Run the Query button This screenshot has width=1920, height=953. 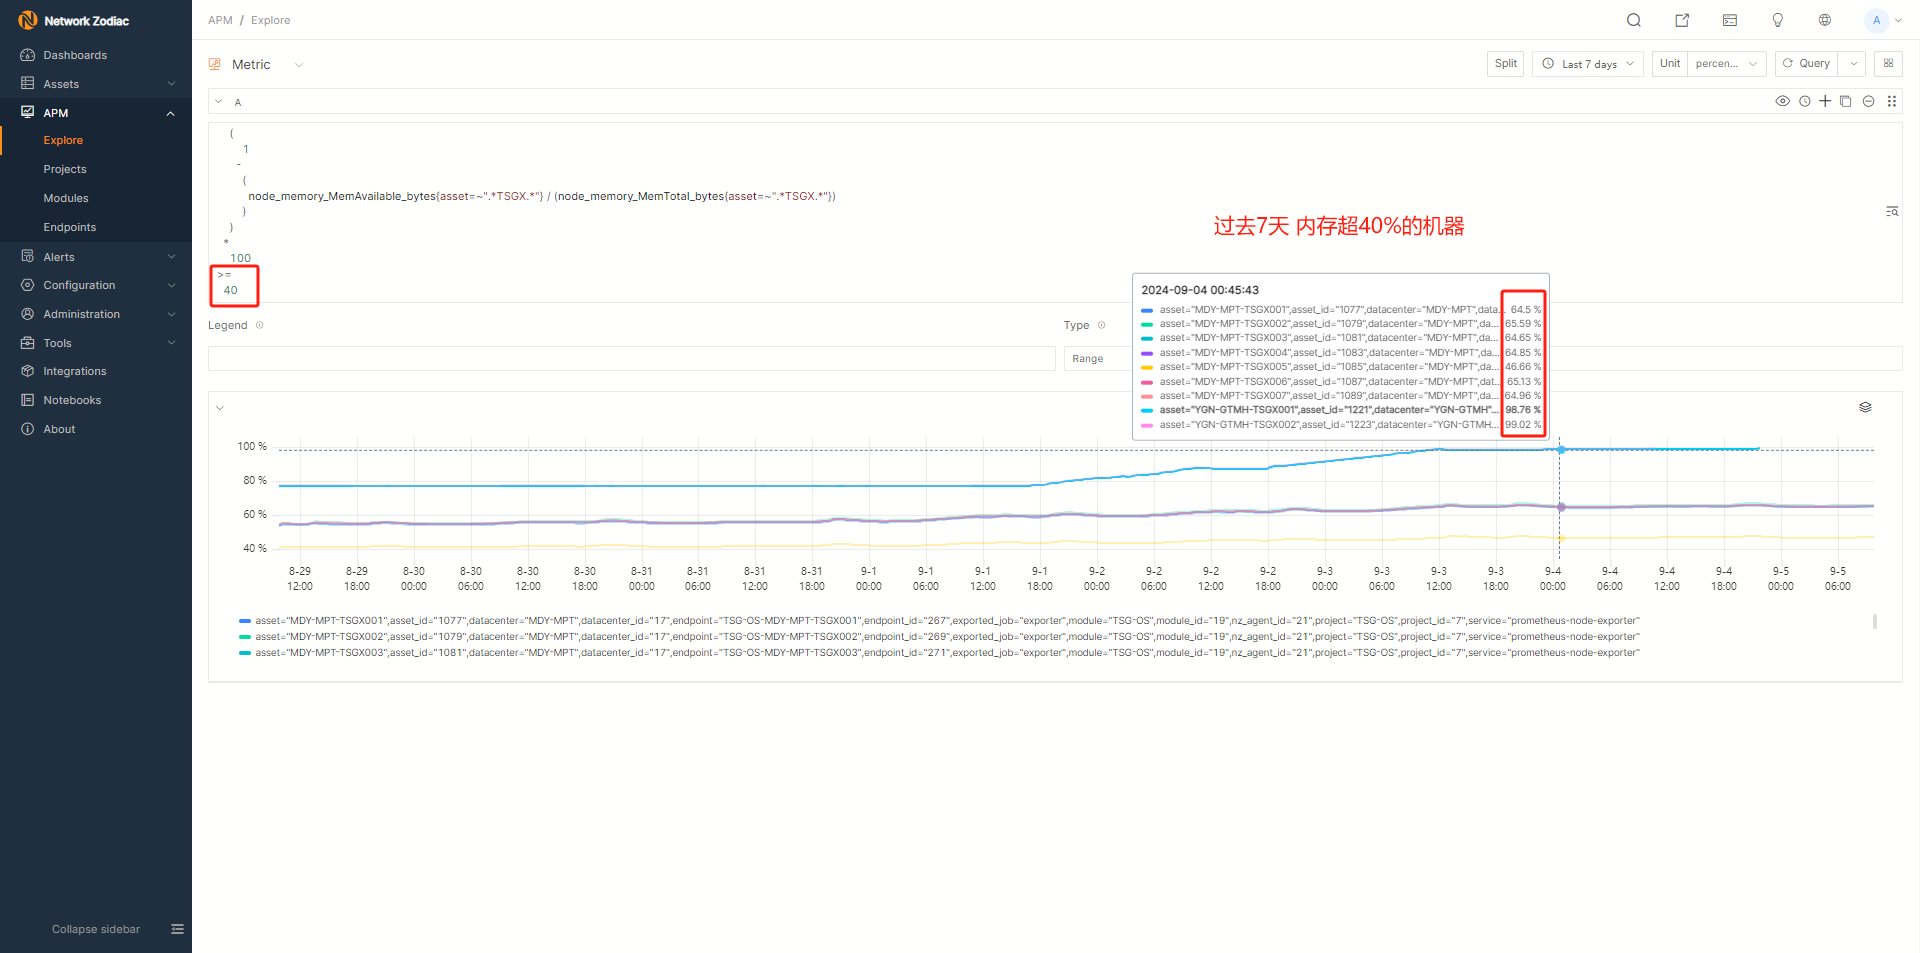[x=1806, y=64]
